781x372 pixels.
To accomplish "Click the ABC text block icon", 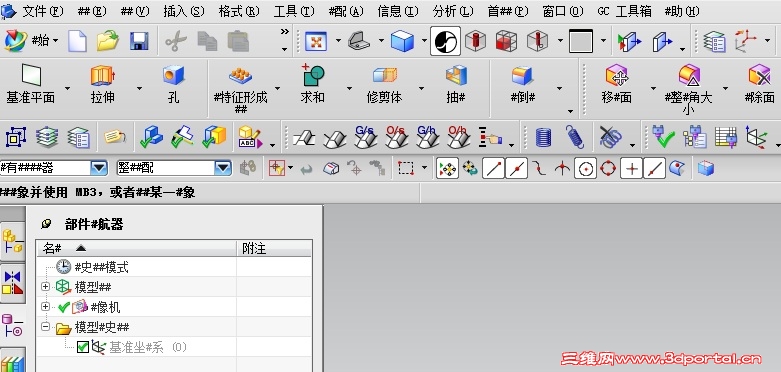I will coord(249,137).
